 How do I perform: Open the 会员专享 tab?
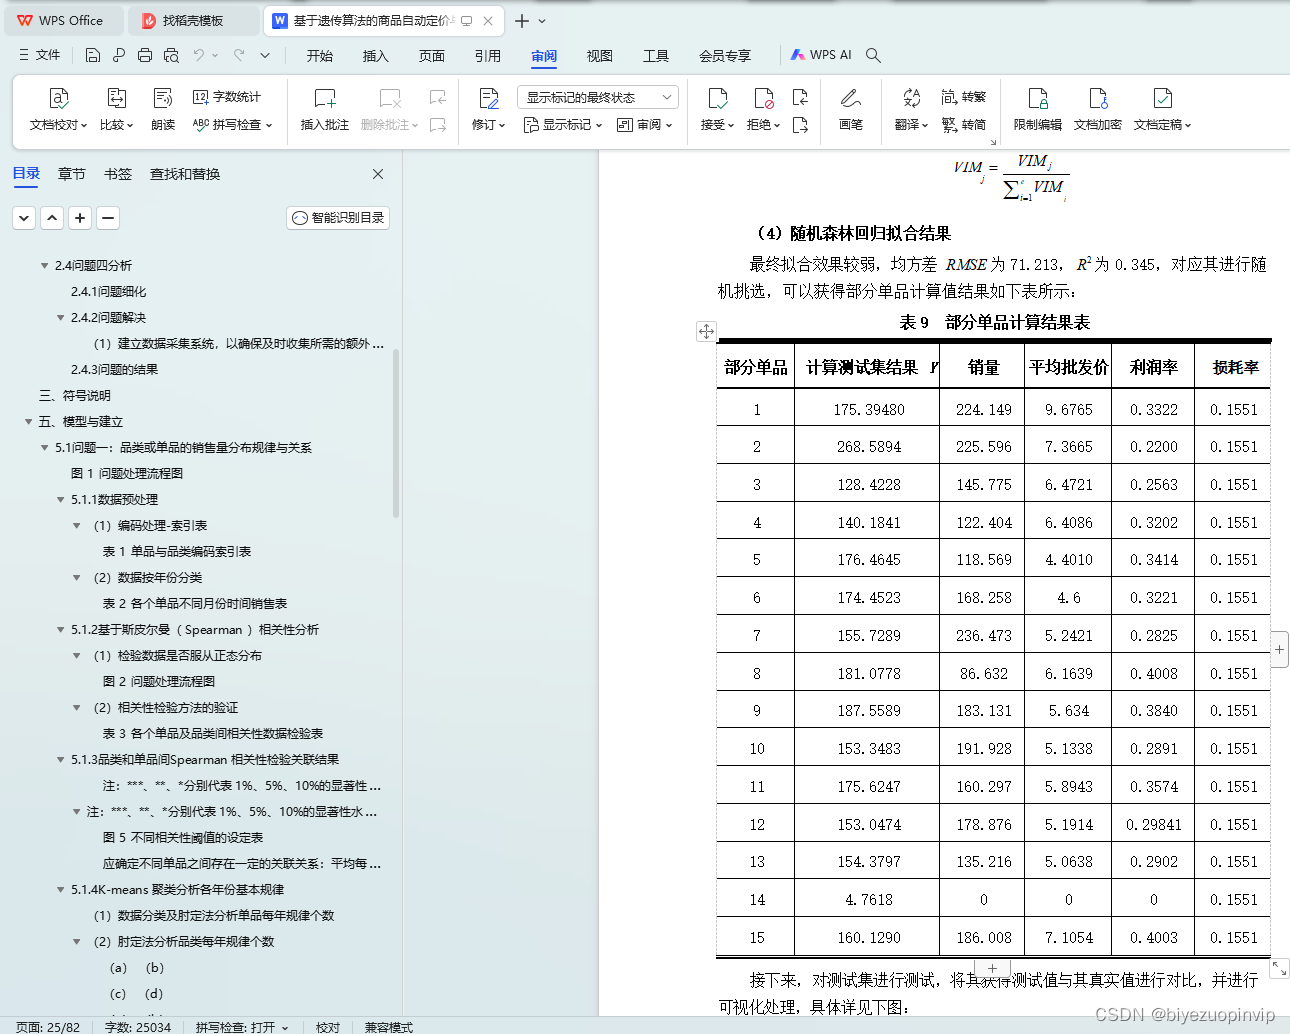pyautogui.click(x=725, y=56)
